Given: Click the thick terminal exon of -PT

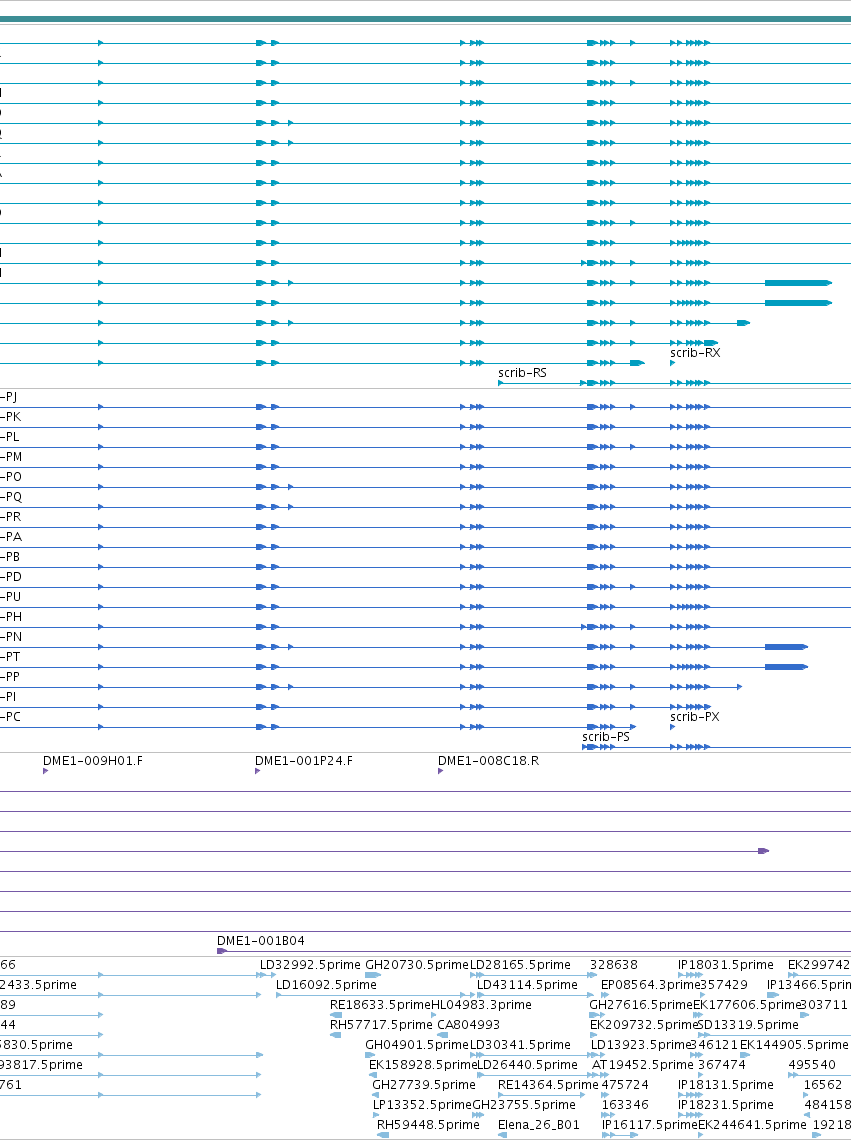Looking at the screenshot, I should 786,667.
